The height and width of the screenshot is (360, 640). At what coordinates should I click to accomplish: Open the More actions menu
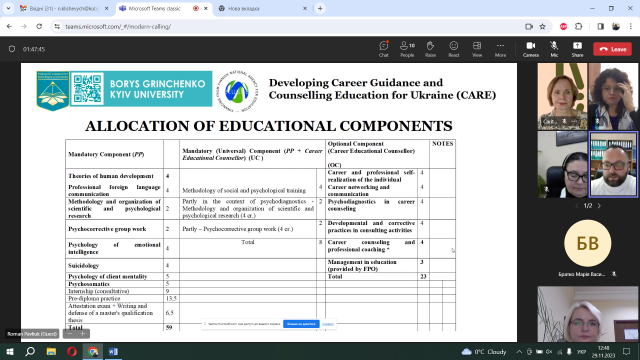click(x=500, y=49)
